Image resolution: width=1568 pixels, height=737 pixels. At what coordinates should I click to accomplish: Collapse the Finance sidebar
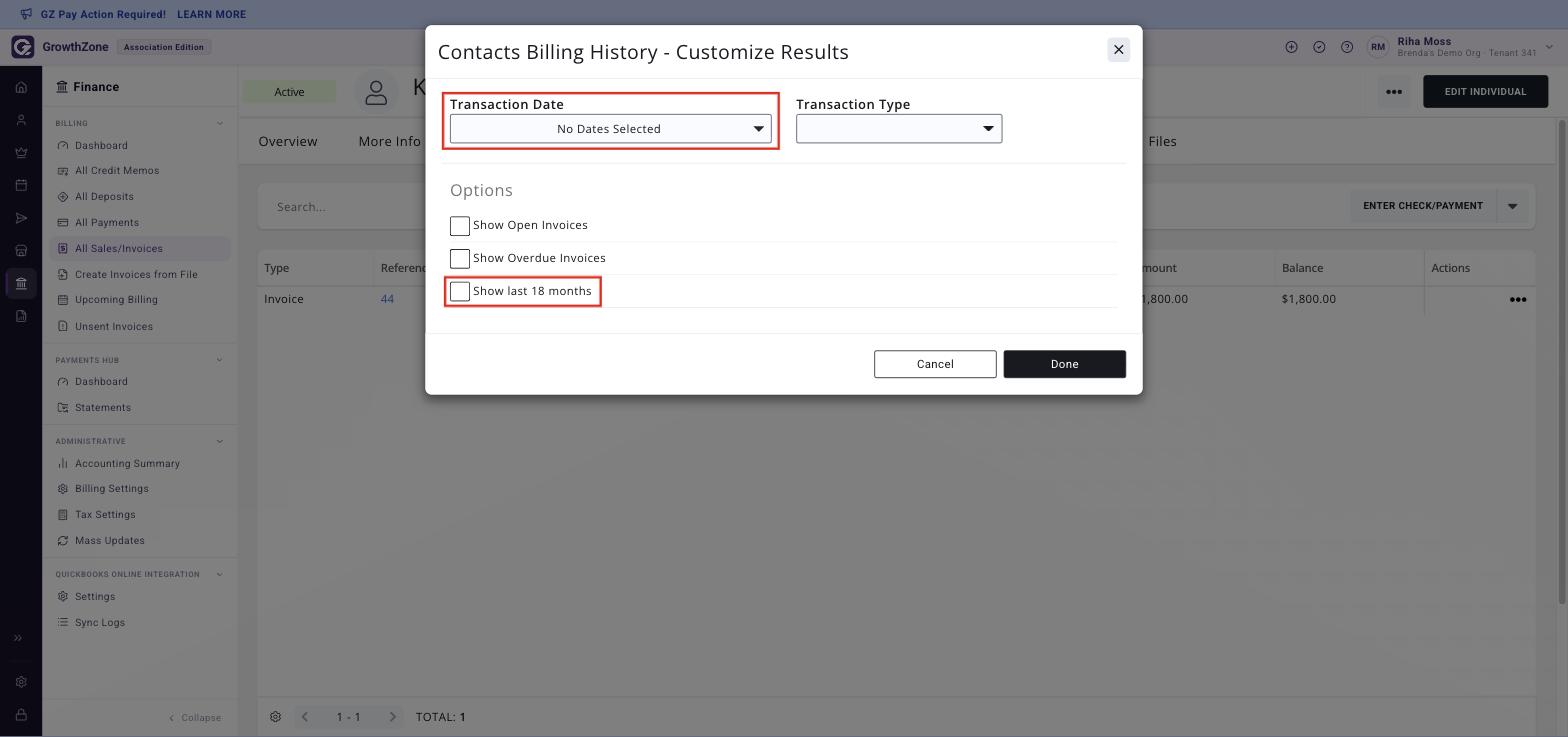195,718
